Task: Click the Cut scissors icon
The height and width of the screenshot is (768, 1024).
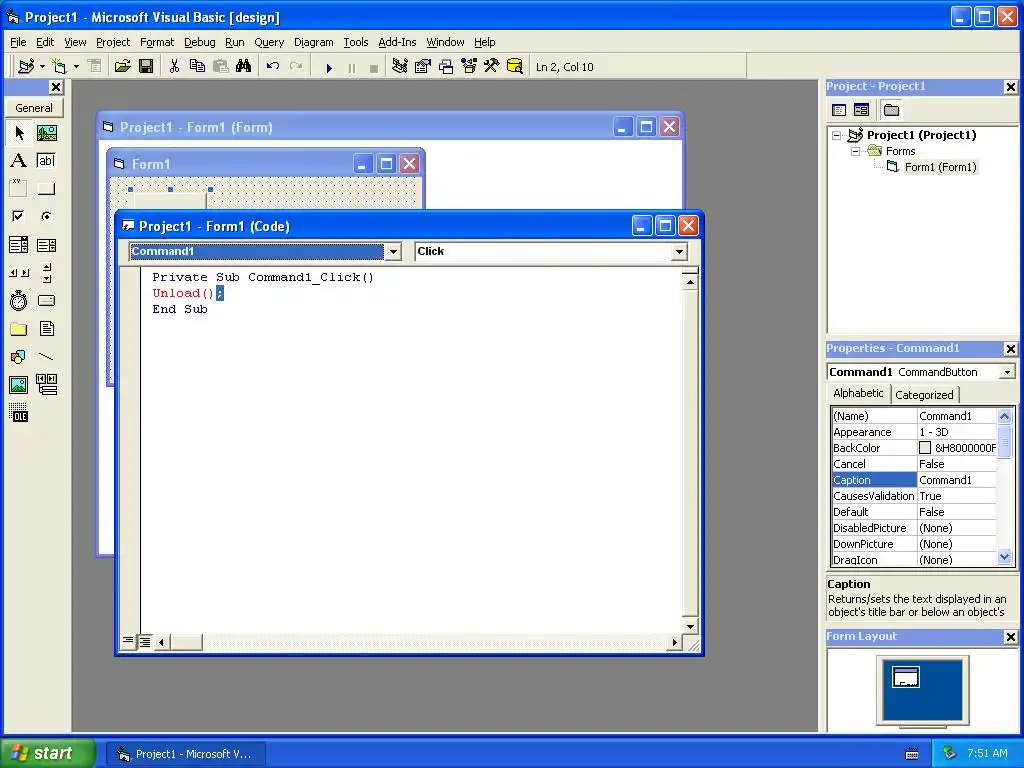Action: coord(174,67)
